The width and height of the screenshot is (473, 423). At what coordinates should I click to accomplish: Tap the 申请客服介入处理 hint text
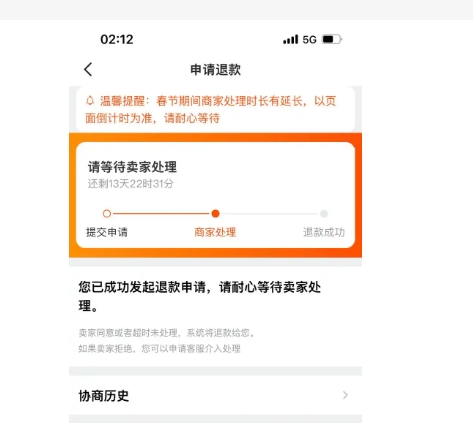(205, 349)
